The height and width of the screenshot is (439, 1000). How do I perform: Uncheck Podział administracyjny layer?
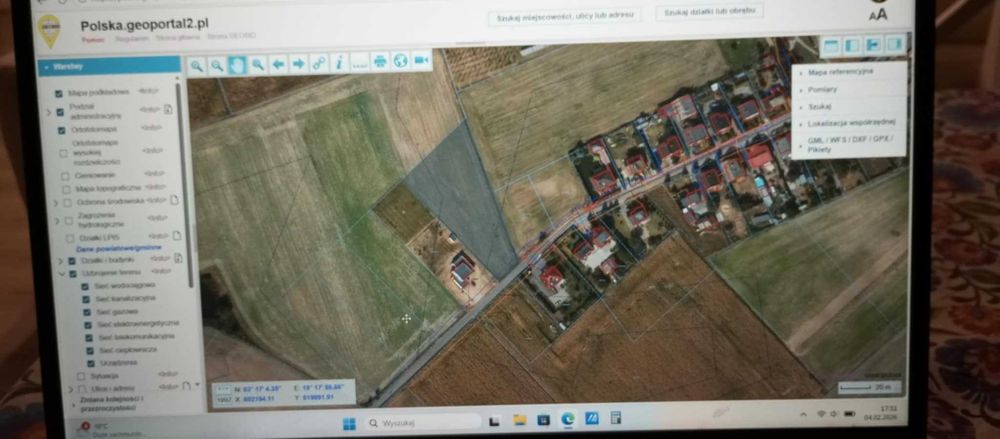point(60,112)
